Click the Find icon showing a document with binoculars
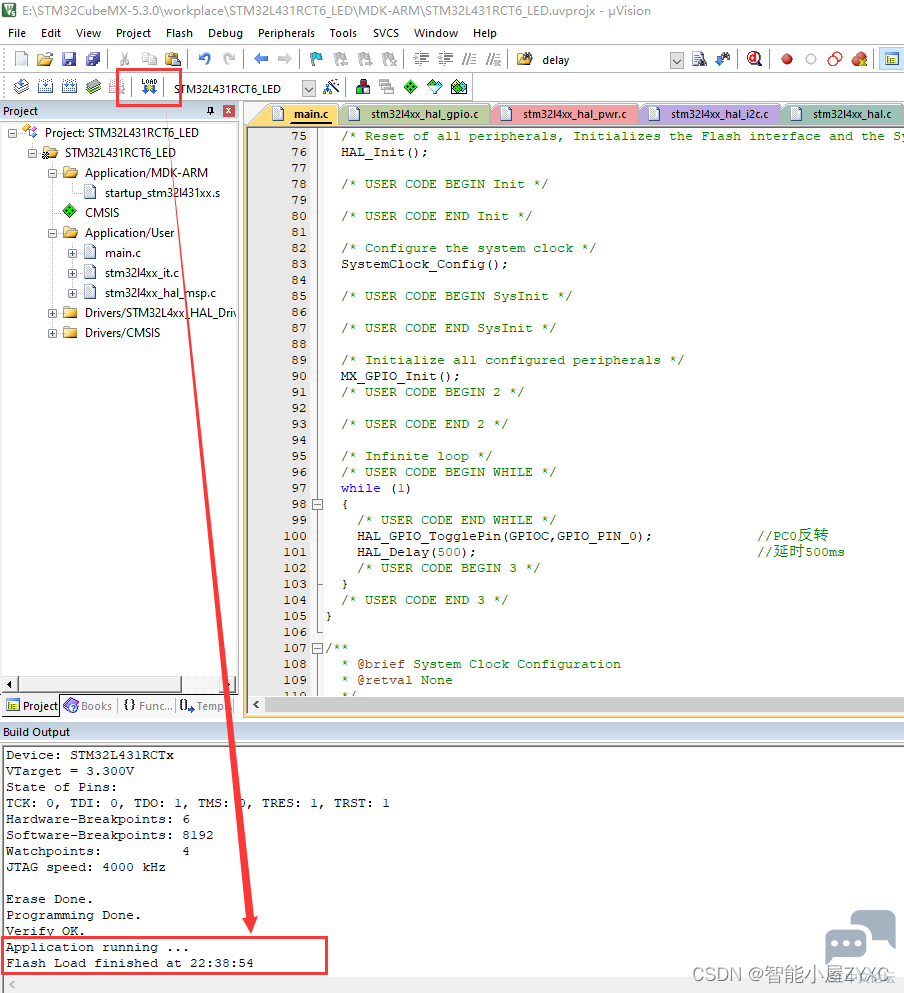 (x=699, y=59)
